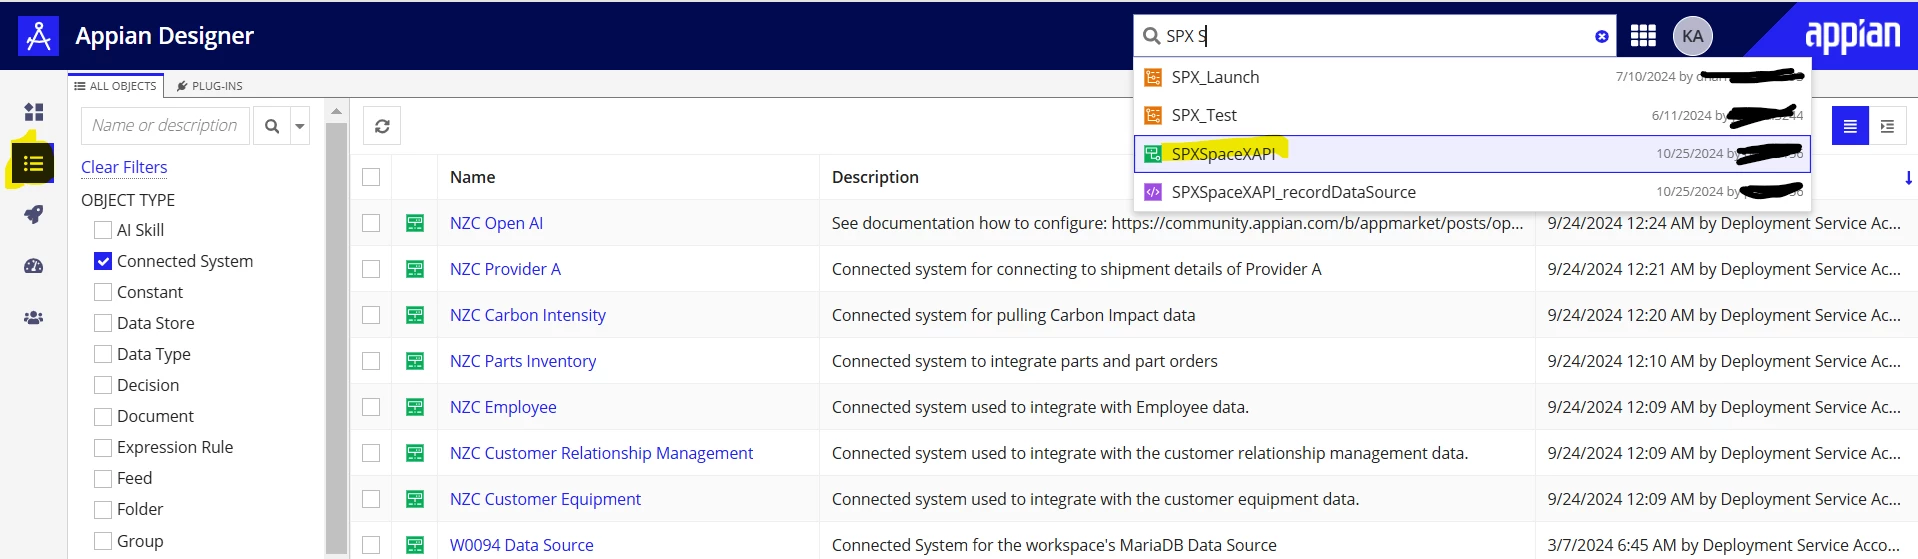Sort by the Description column header
This screenshot has height=559, width=1918.
tap(875, 177)
